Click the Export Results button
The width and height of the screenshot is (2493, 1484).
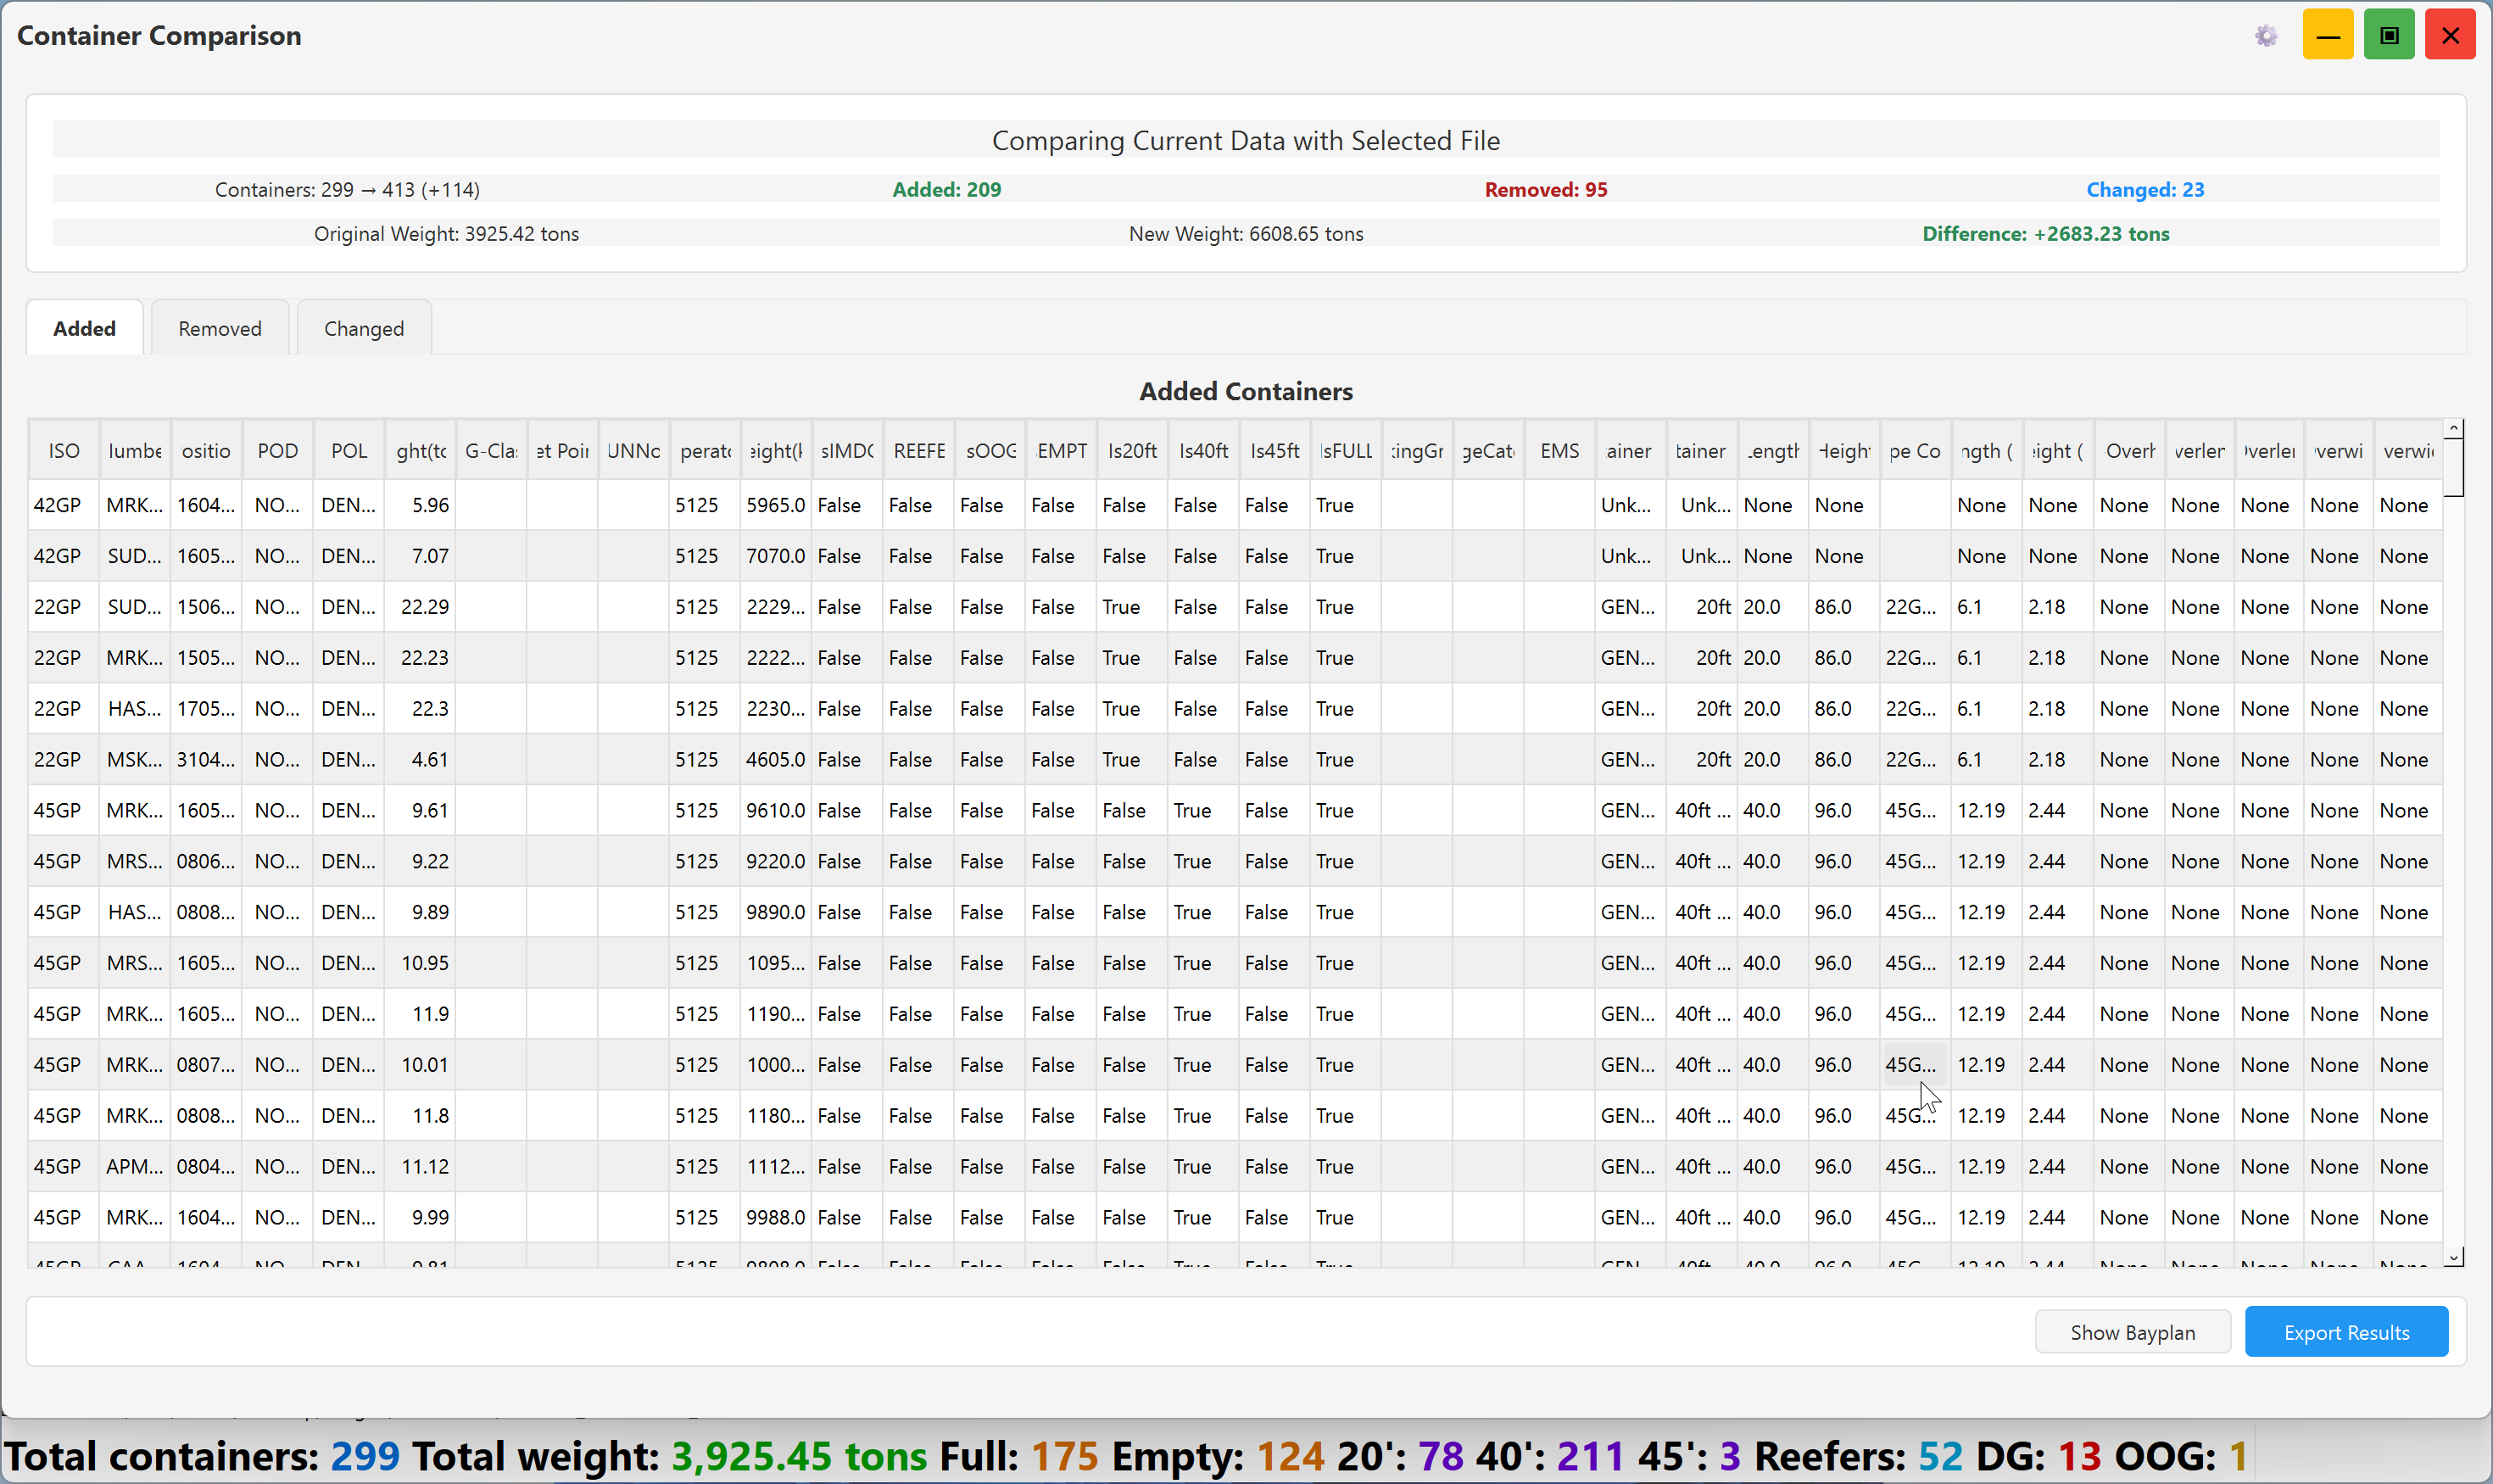tap(2346, 1332)
